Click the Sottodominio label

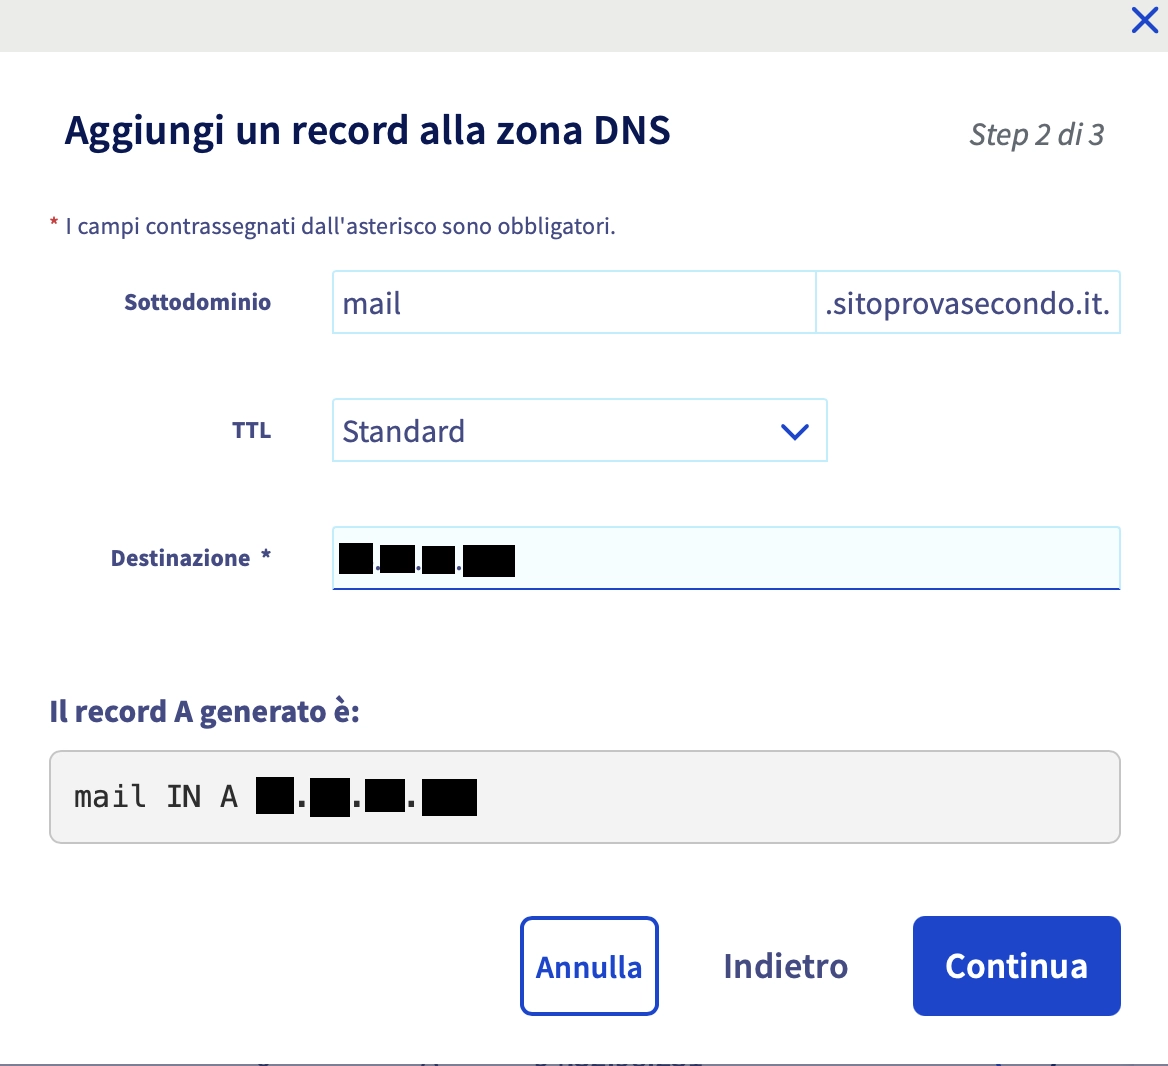[x=197, y=302]
